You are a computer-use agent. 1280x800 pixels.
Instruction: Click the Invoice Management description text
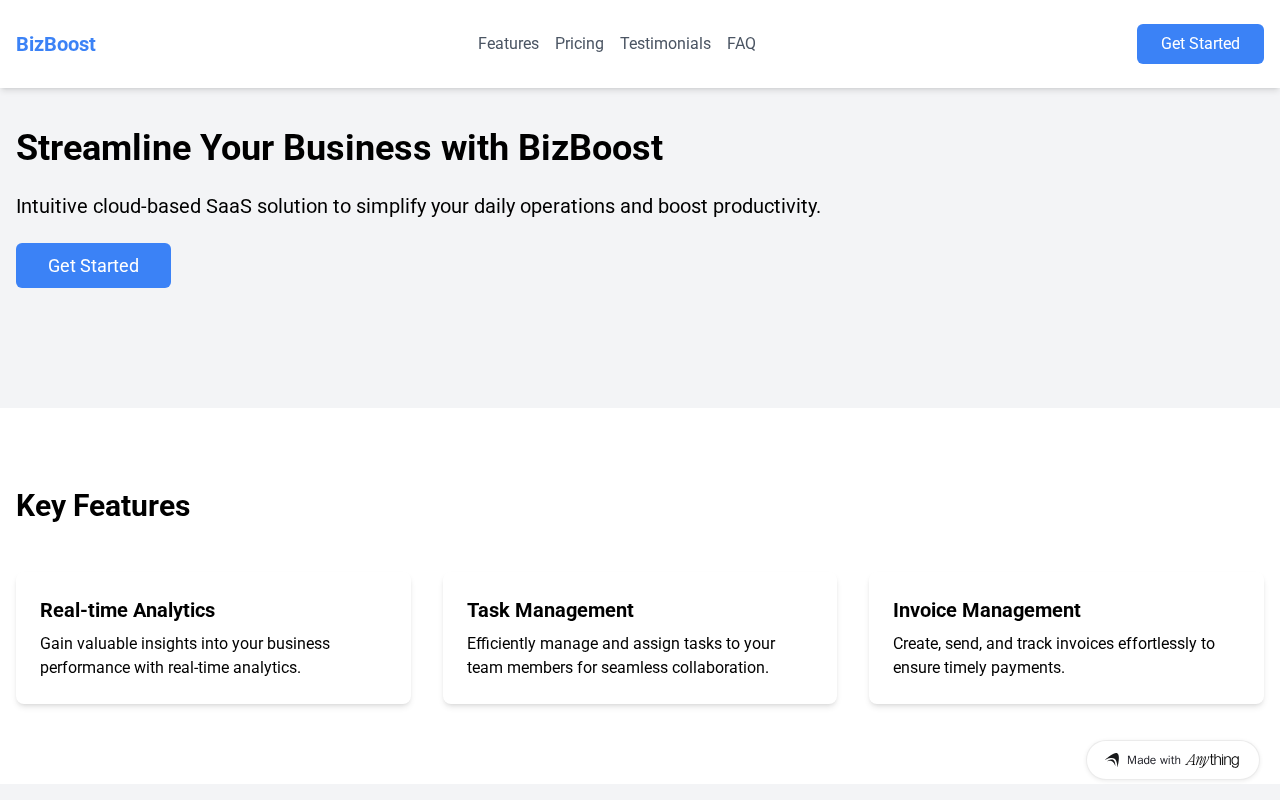point(1053,655)
